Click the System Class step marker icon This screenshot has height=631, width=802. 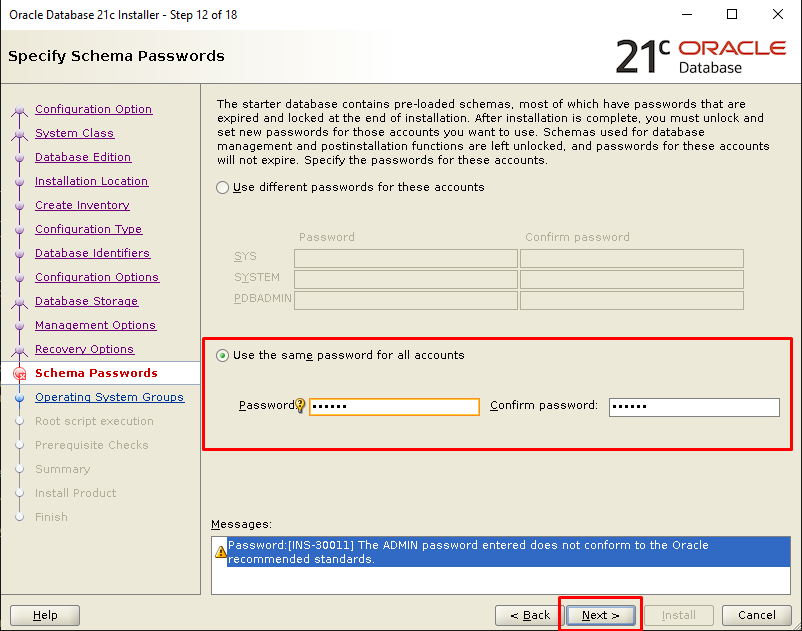(19, 133)
